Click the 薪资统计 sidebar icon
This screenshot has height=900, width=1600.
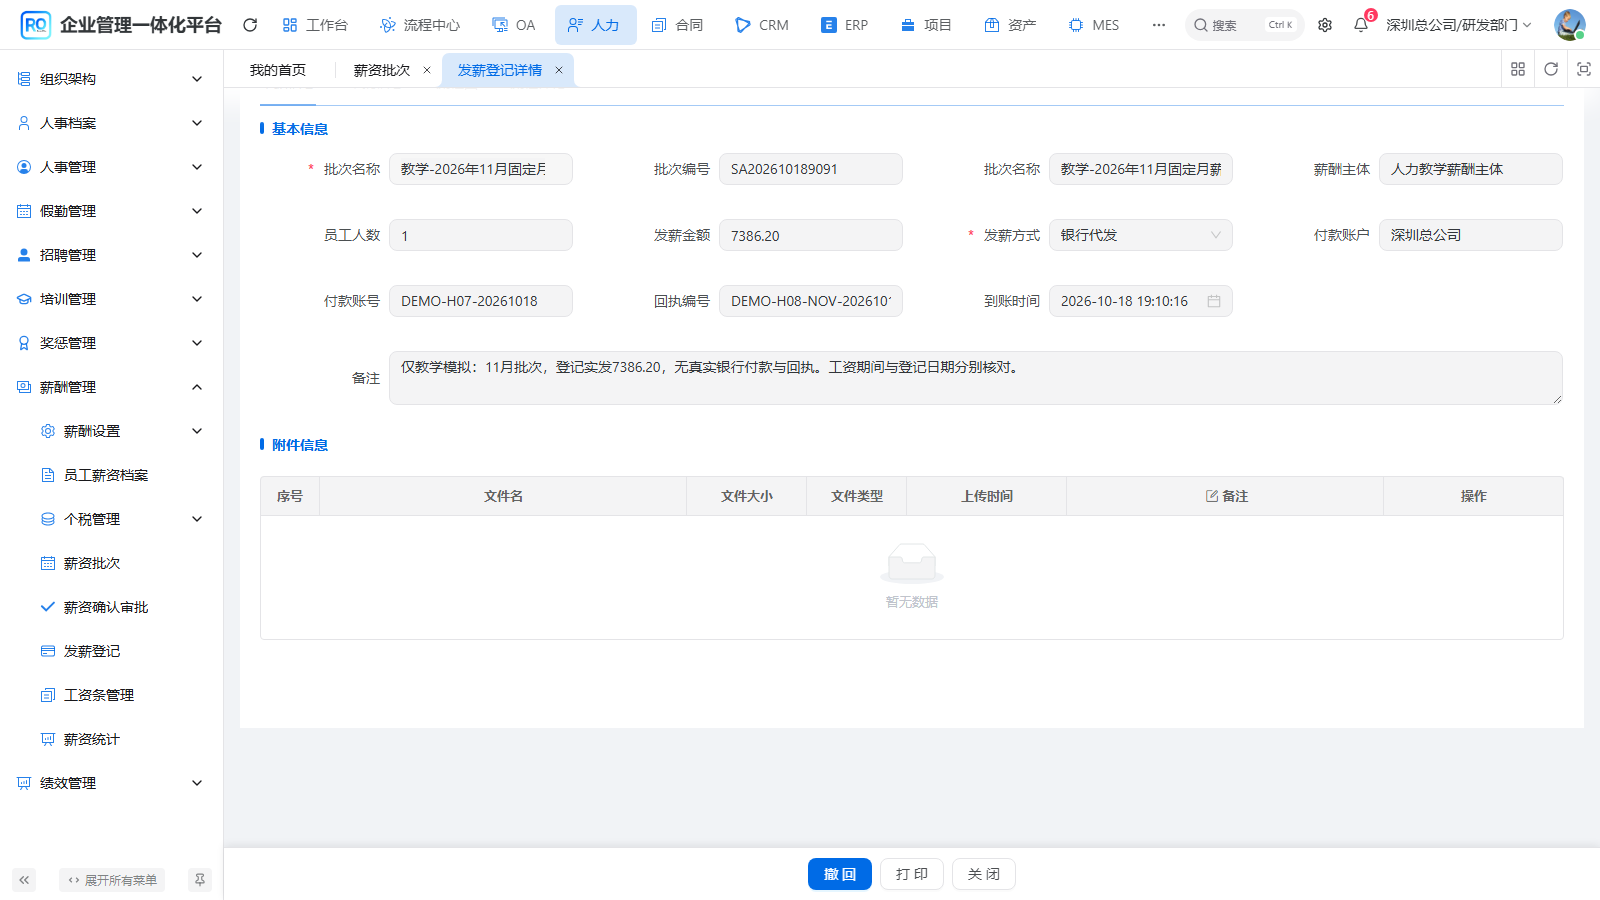[48, 739]
